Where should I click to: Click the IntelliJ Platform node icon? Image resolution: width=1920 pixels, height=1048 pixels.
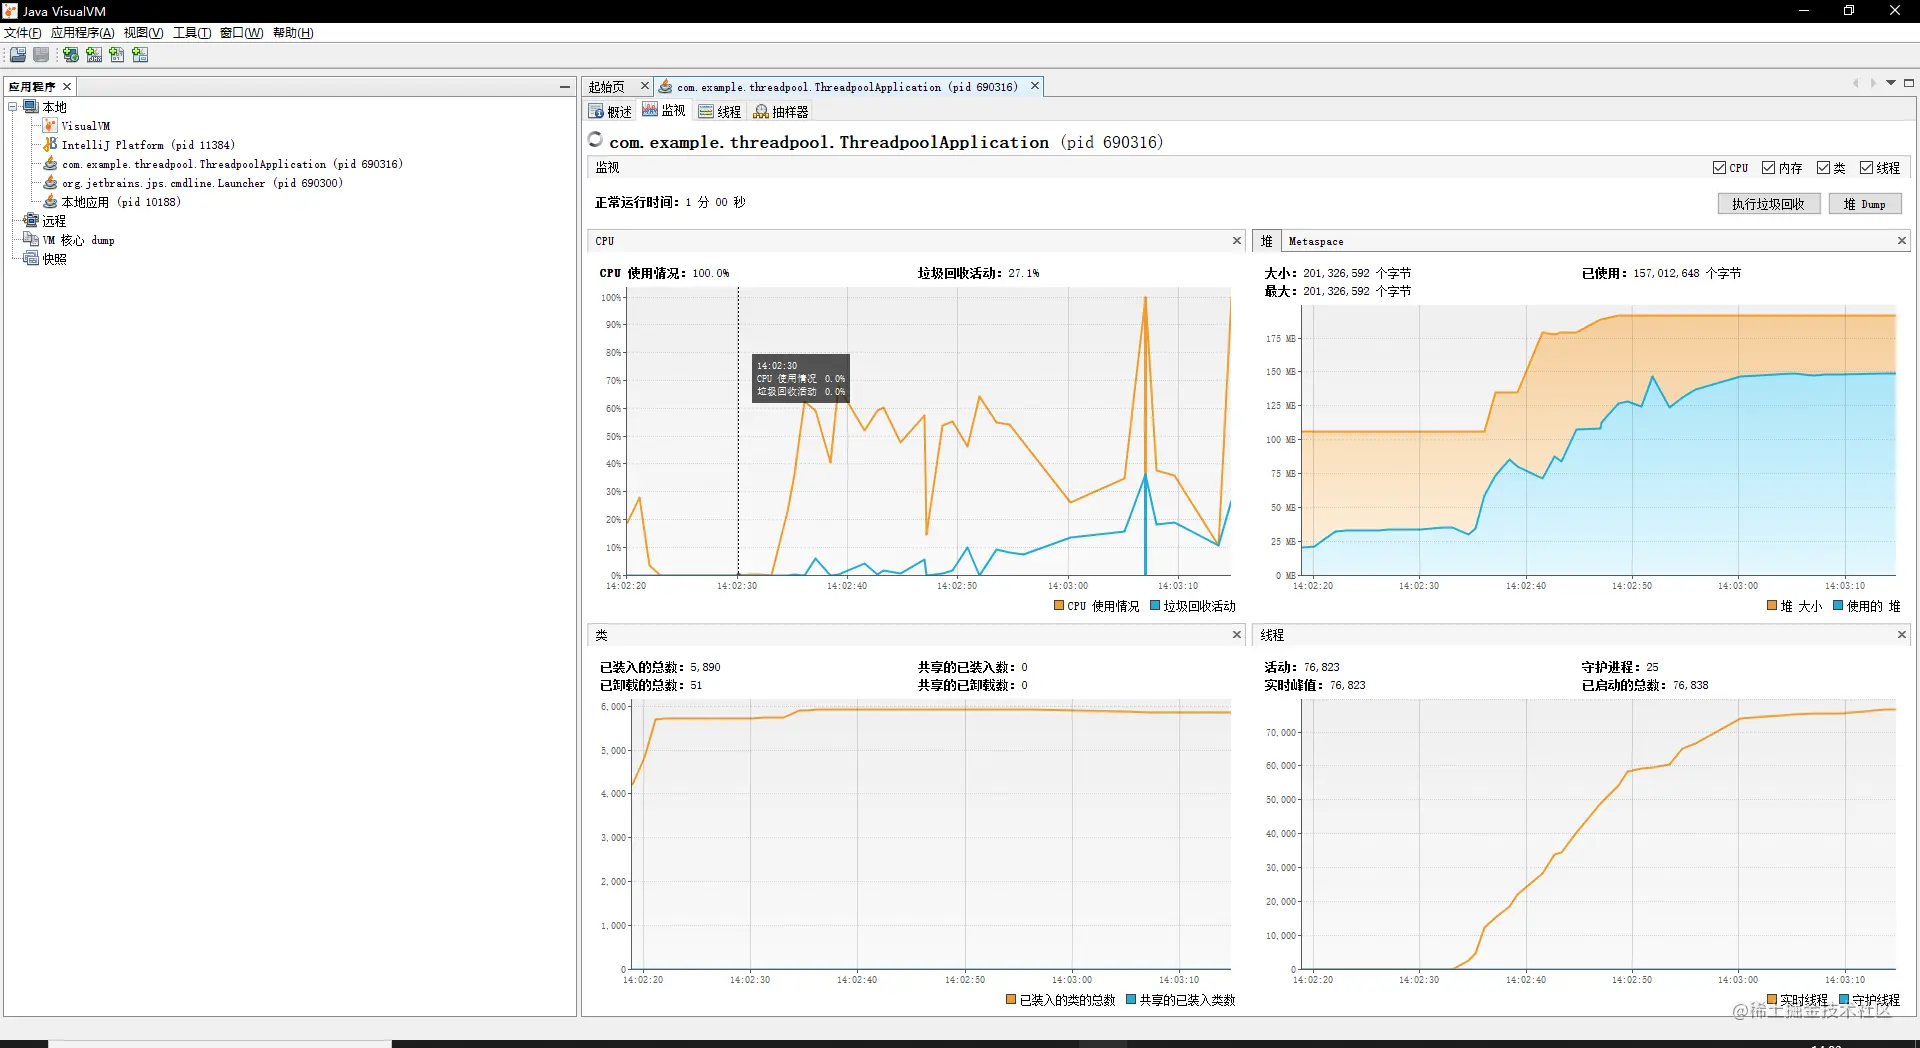50,145
